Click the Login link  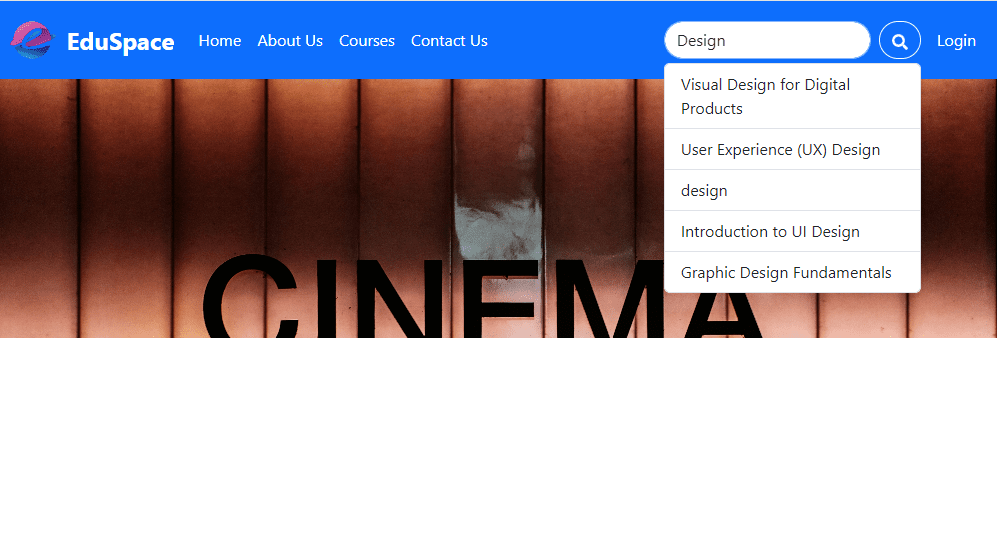[x=956, y=41]
